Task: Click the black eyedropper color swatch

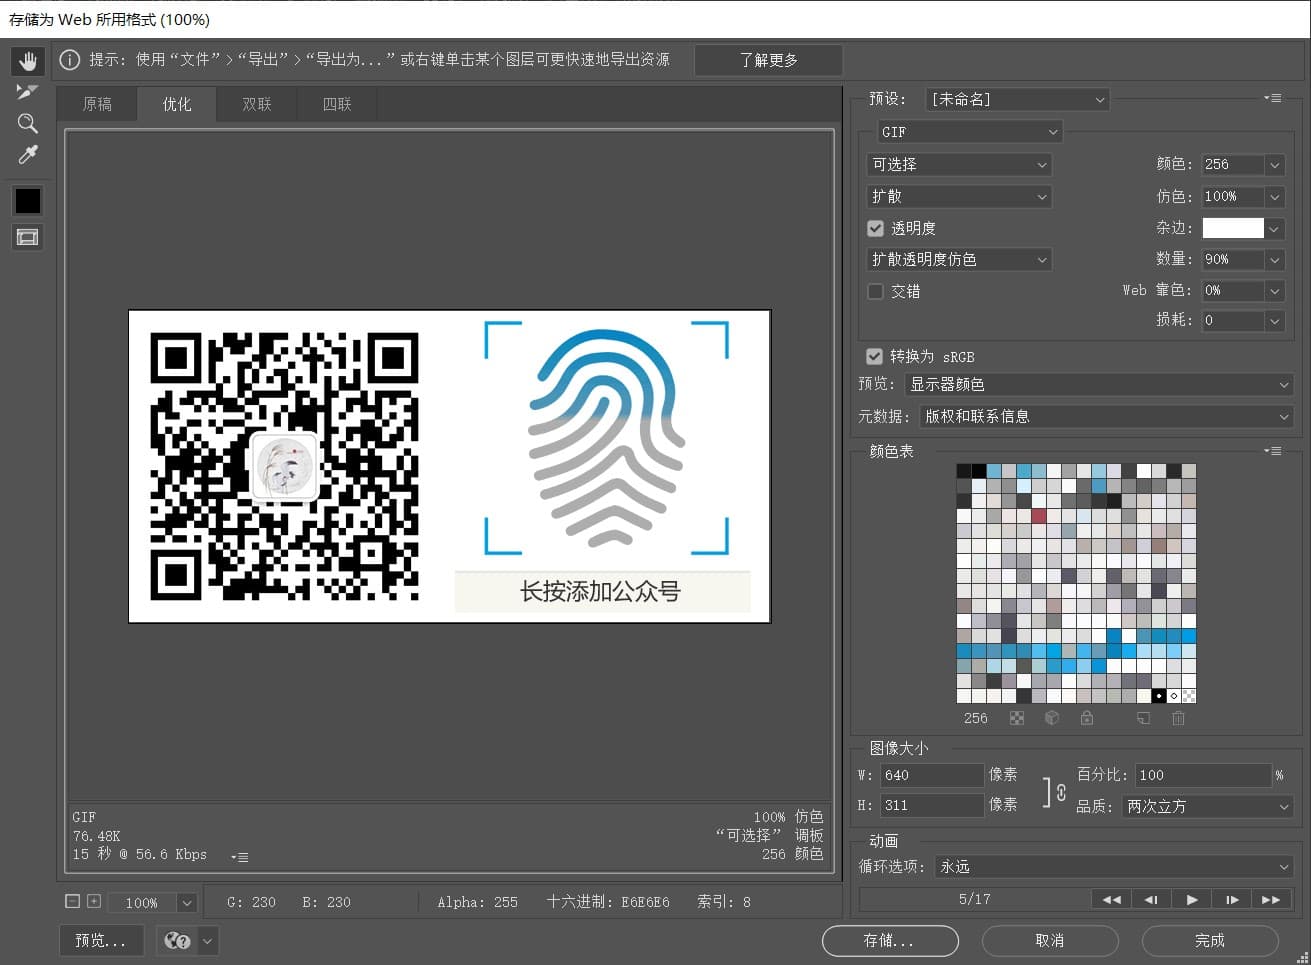Action: point(27,201)
